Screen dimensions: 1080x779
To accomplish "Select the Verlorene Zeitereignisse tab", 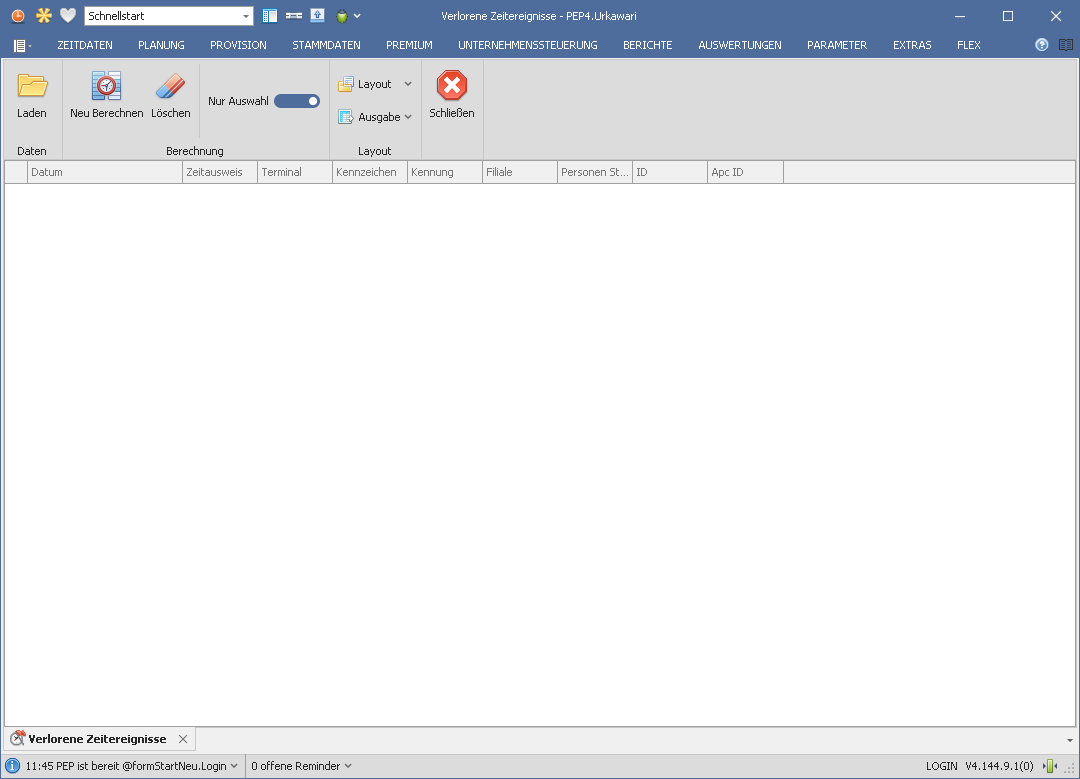I will [x=97, y=739].
